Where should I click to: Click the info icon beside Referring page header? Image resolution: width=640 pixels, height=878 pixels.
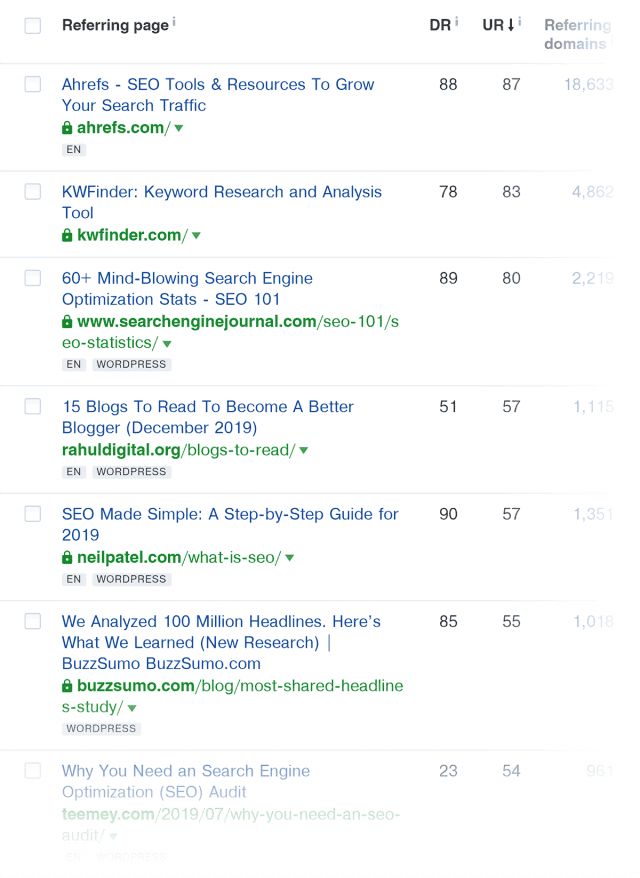(x=174, y=22)
